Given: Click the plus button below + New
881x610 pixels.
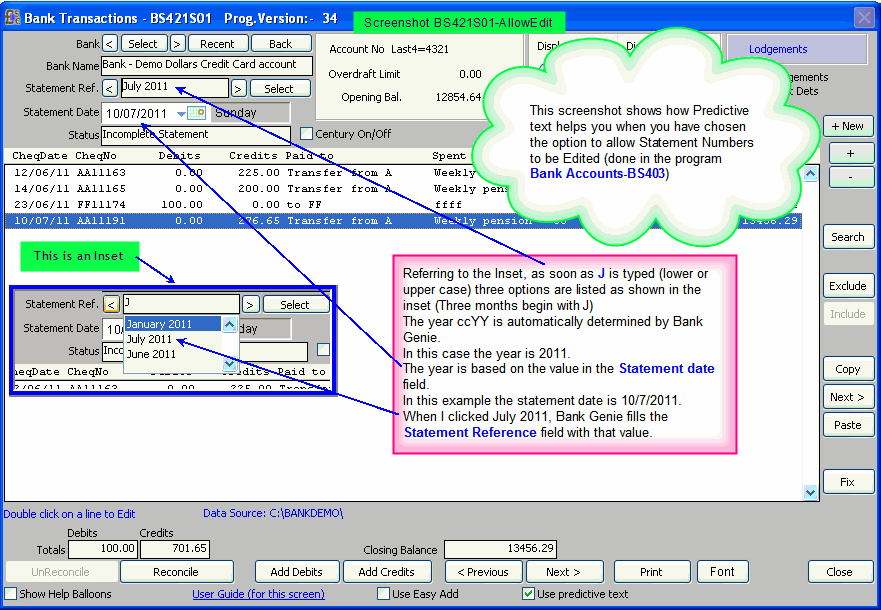Looking at the screenshot, I should (x=848, y=153).
